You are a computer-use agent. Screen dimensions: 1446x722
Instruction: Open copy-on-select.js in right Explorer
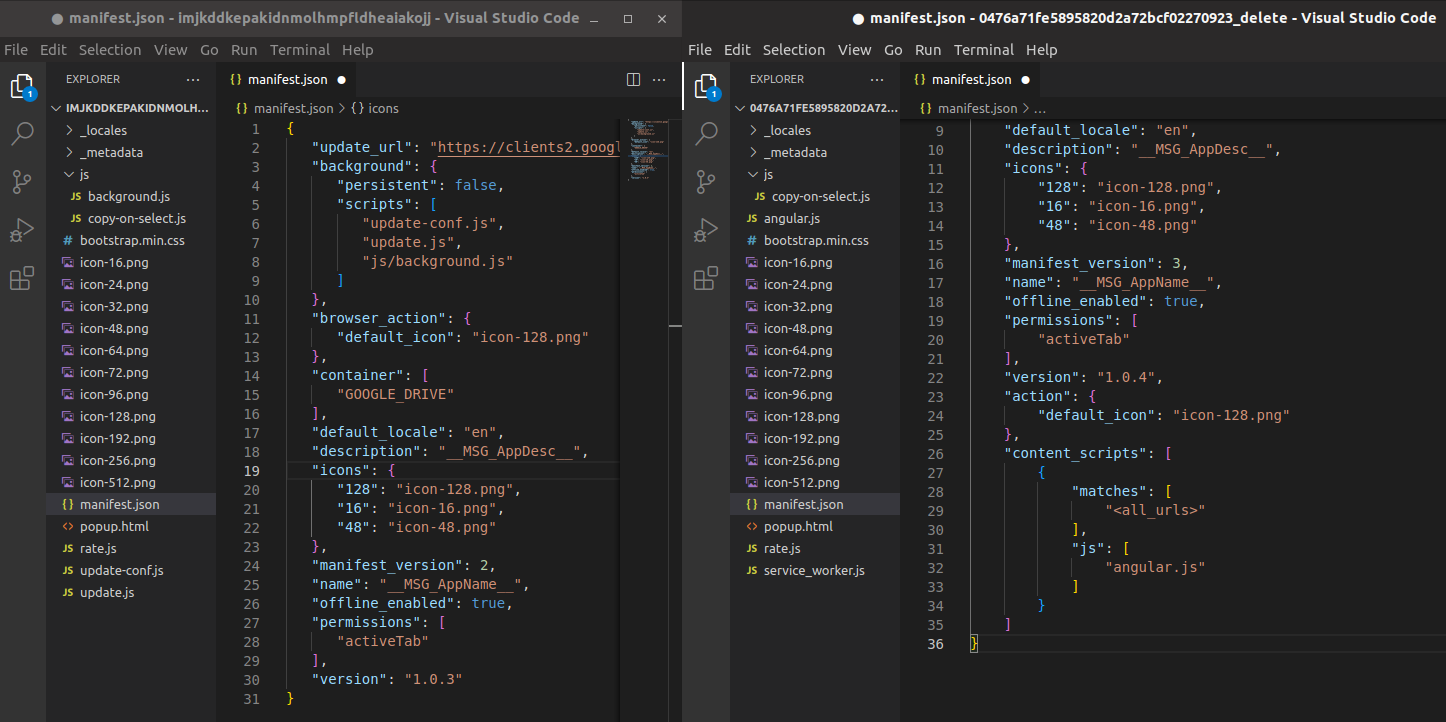click(x=815, y=196)
